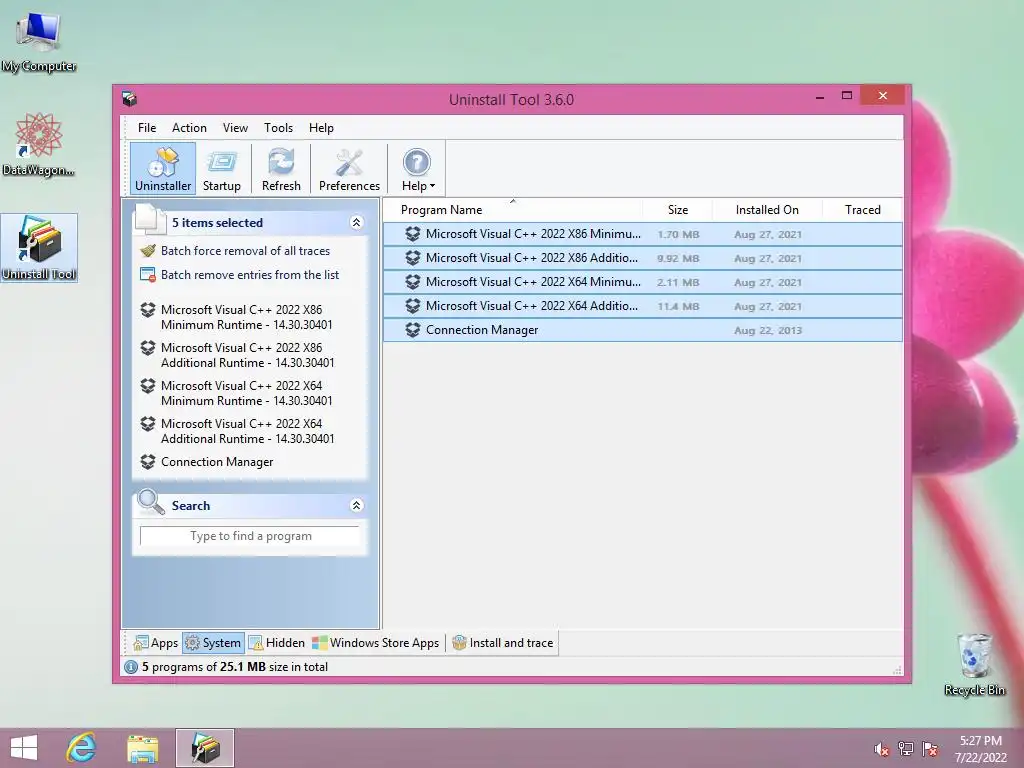
Task: Switch to the System tab
Action: click(x=214, y=643)
